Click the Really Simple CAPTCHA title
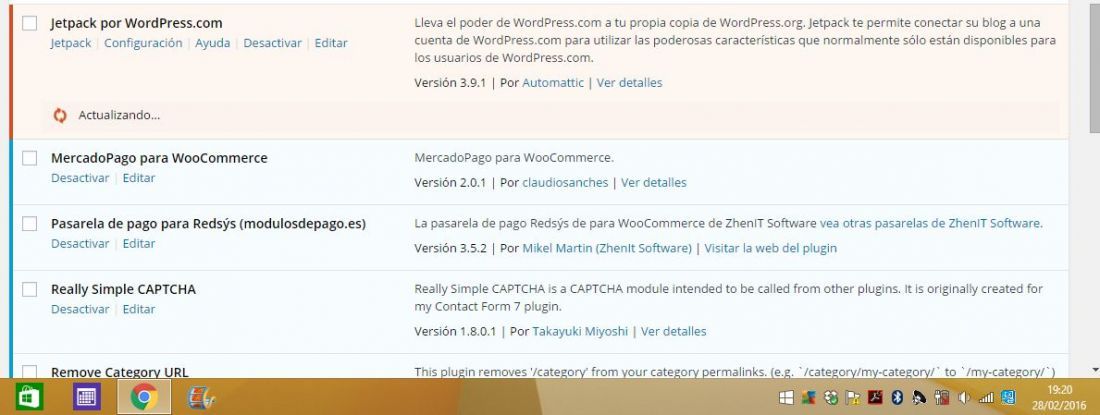 pyautogui.click(x=123, y=290)
